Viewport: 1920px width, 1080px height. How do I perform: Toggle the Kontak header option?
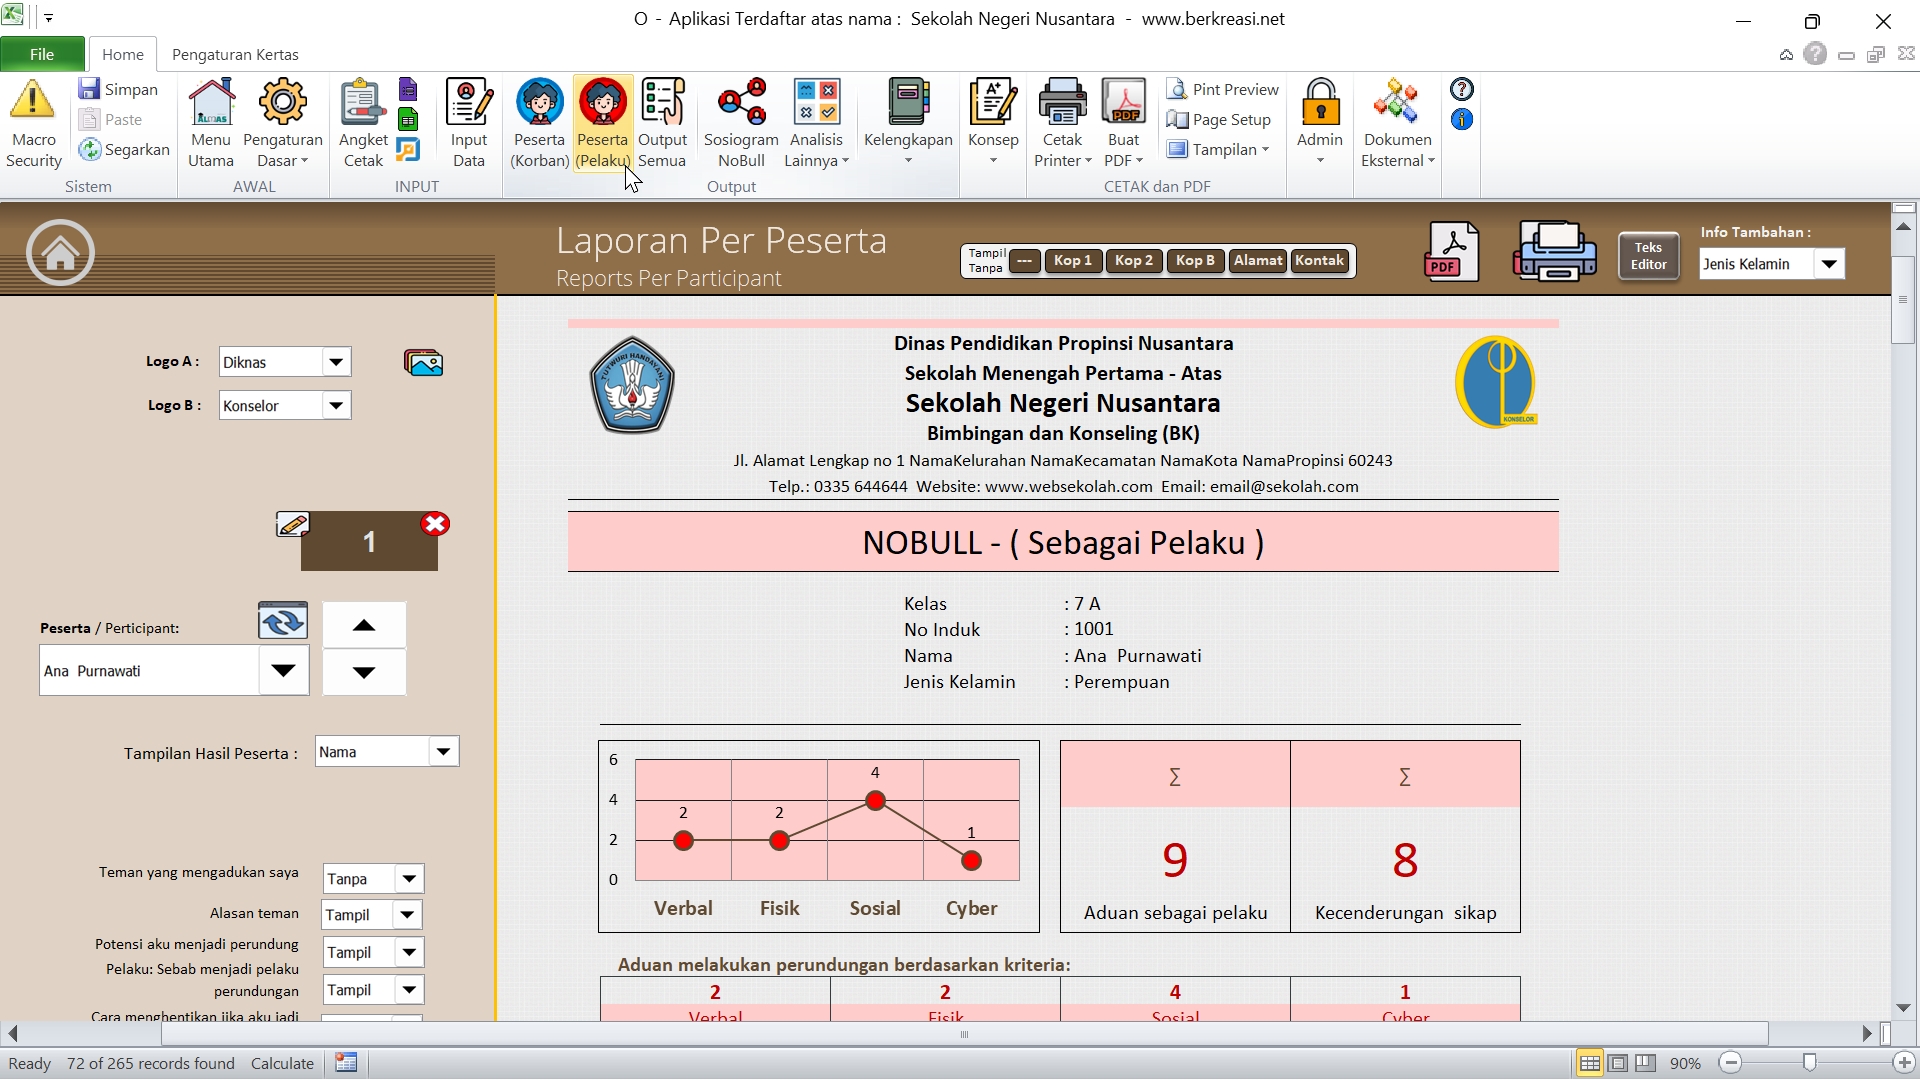tap(1319, 261)
